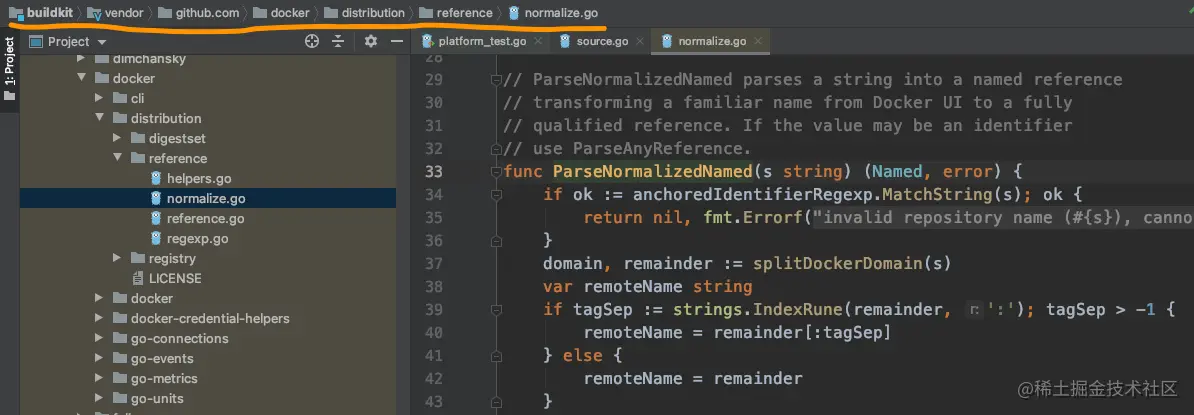Viewport: 1194px width, 415px height.
Task: Click the normalize.go breadcrumb
Action: pyautogui.click(x=553, y=13)
